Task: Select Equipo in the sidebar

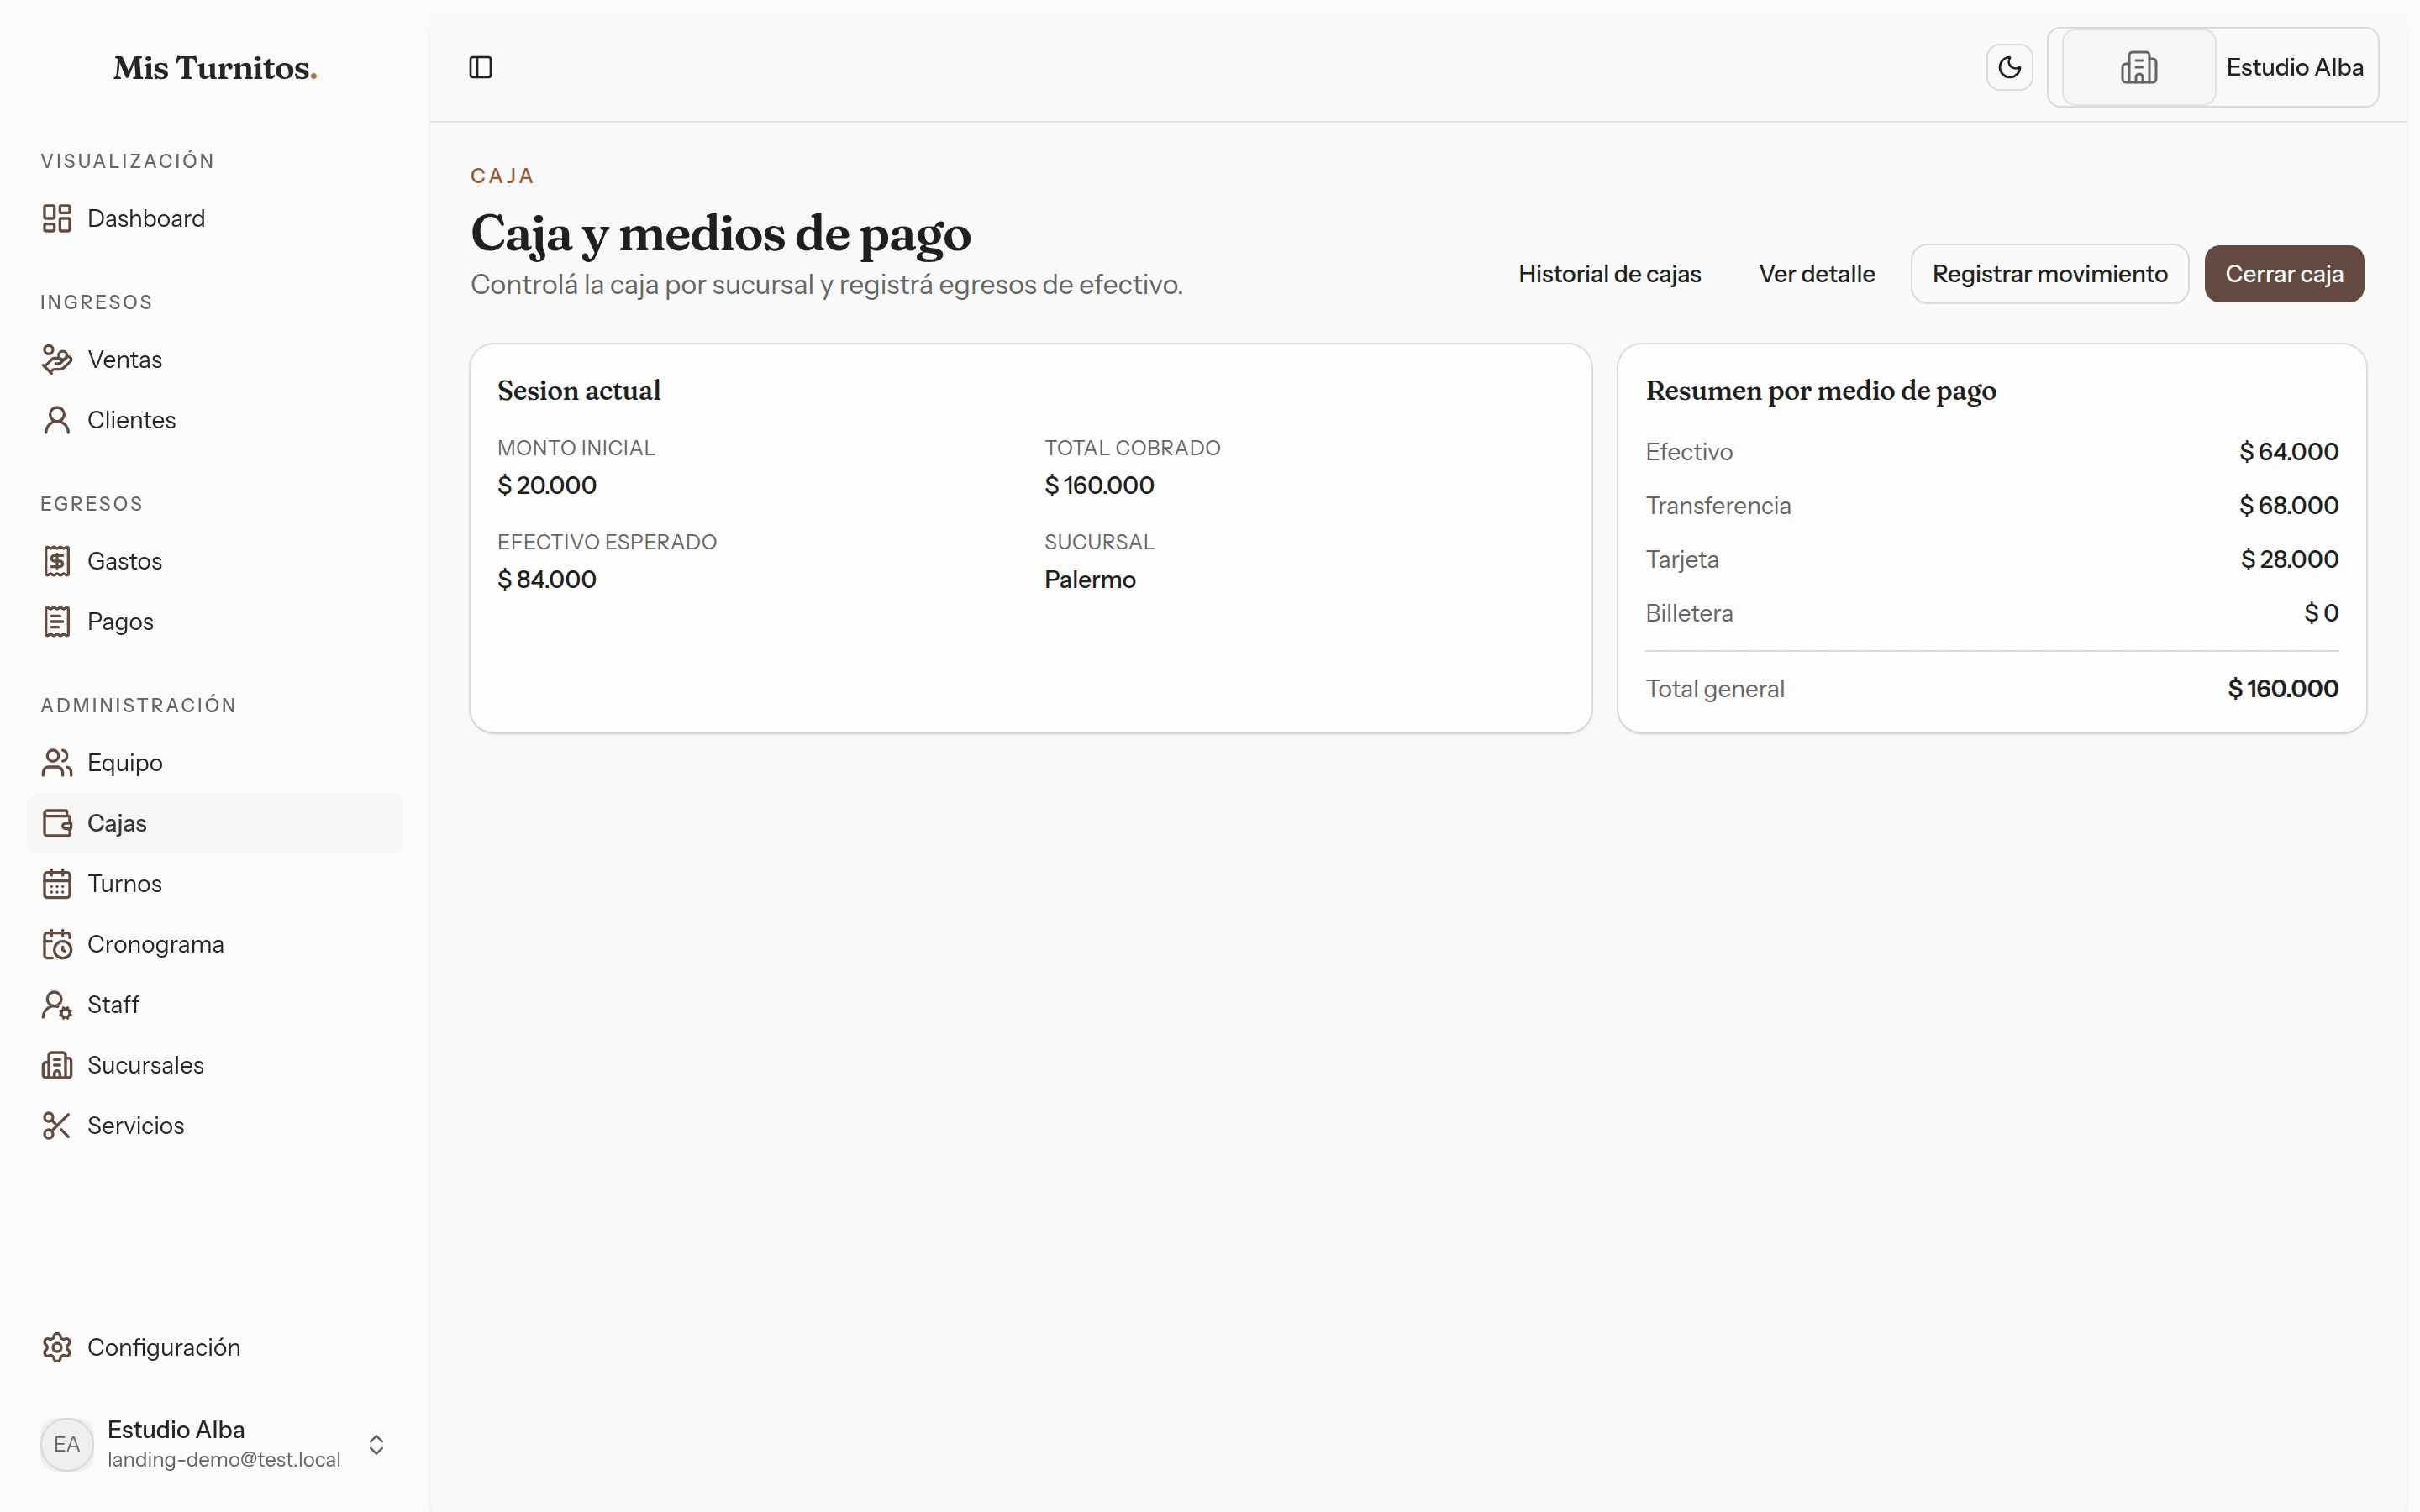Action: point(215,762)
